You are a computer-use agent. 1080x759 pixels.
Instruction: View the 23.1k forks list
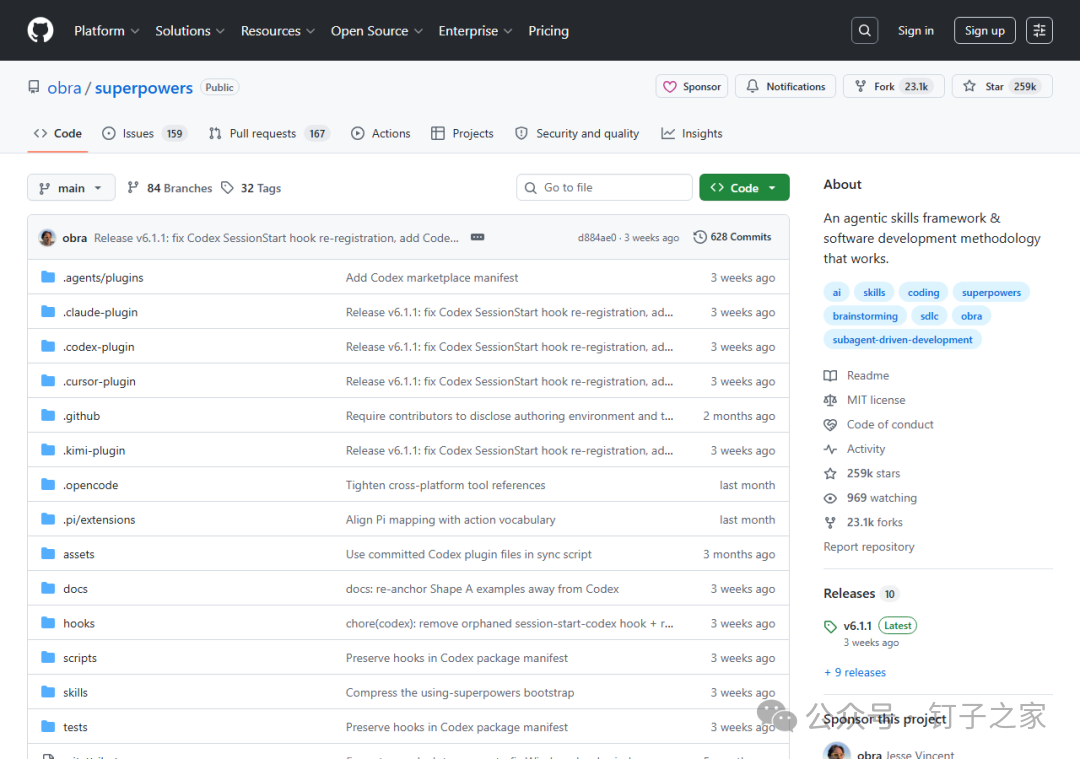point(864,522)
